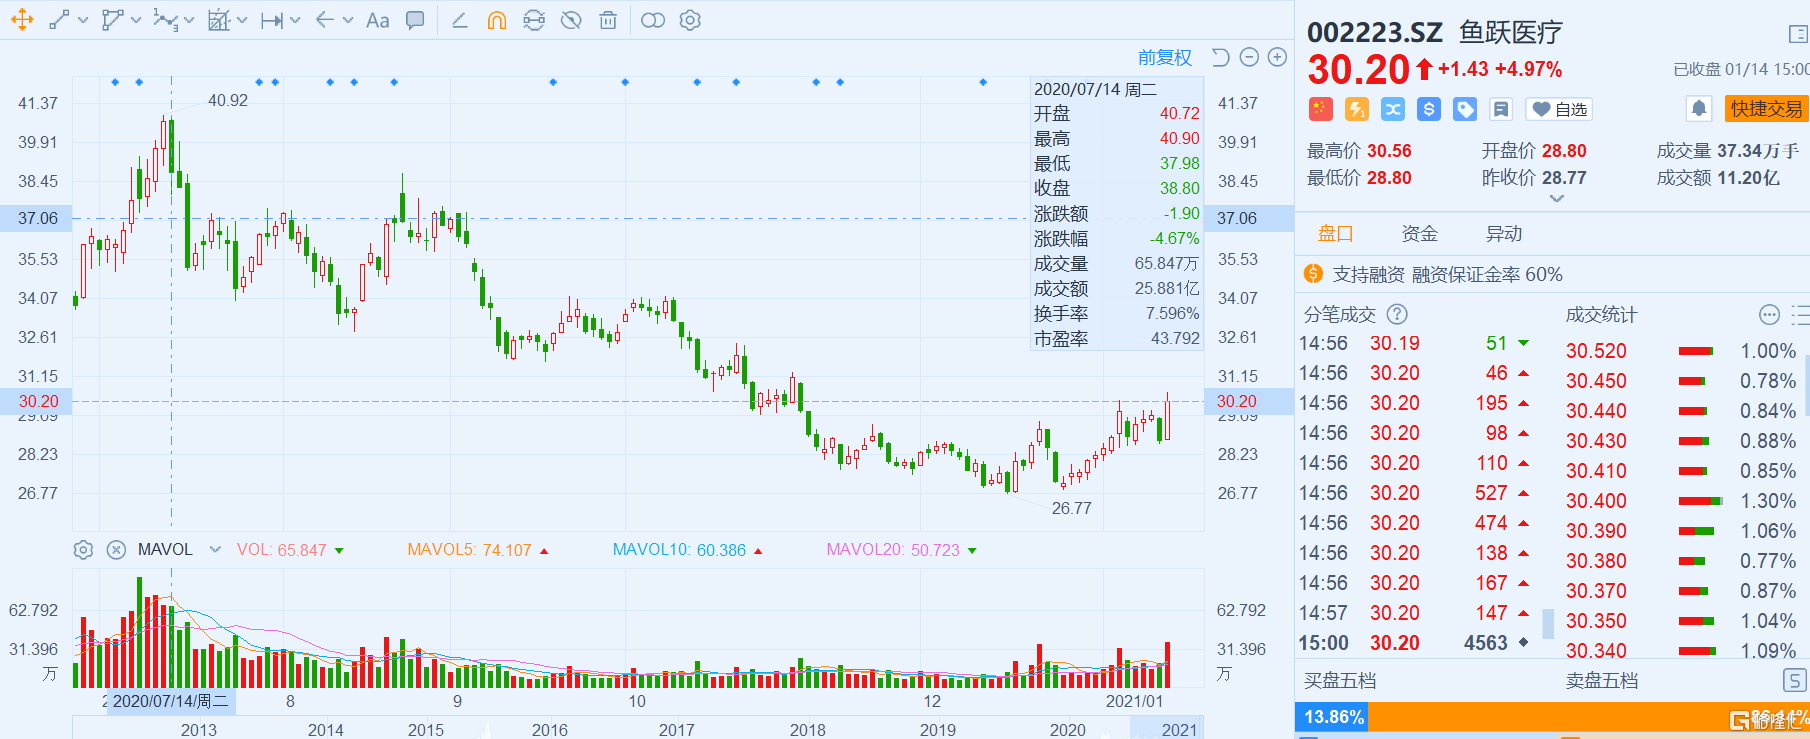The width and height of the screenshot is (1810, 739).
Task: Jump to 2013 on year timeline
Action: (x=198, y=729)
